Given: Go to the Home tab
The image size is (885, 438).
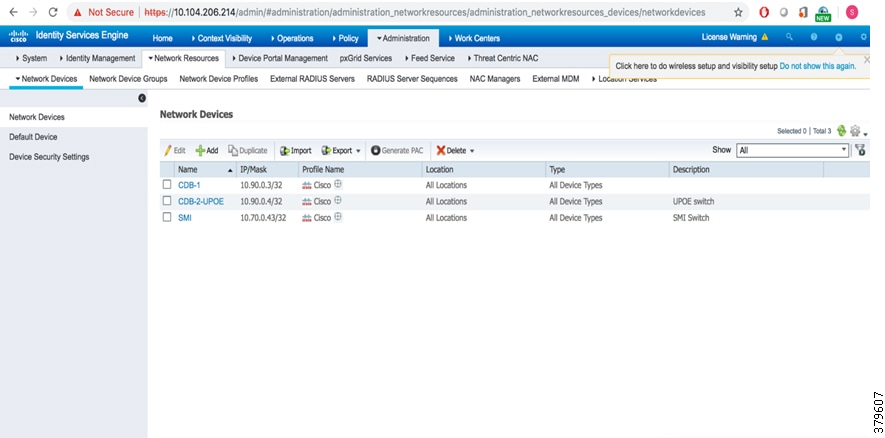Looking at the screenshot, I should [x=163, y=38].
